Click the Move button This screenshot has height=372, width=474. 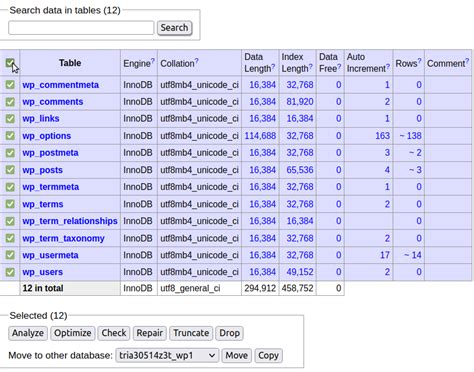(237, 355)
